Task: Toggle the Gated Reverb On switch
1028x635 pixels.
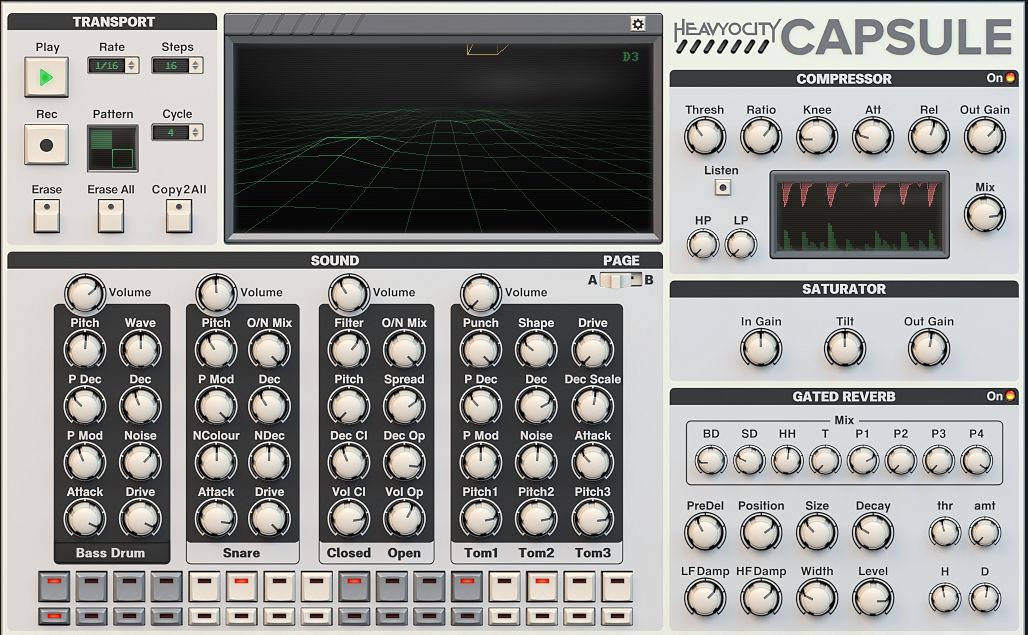Action: click(x=1010, y=396)
